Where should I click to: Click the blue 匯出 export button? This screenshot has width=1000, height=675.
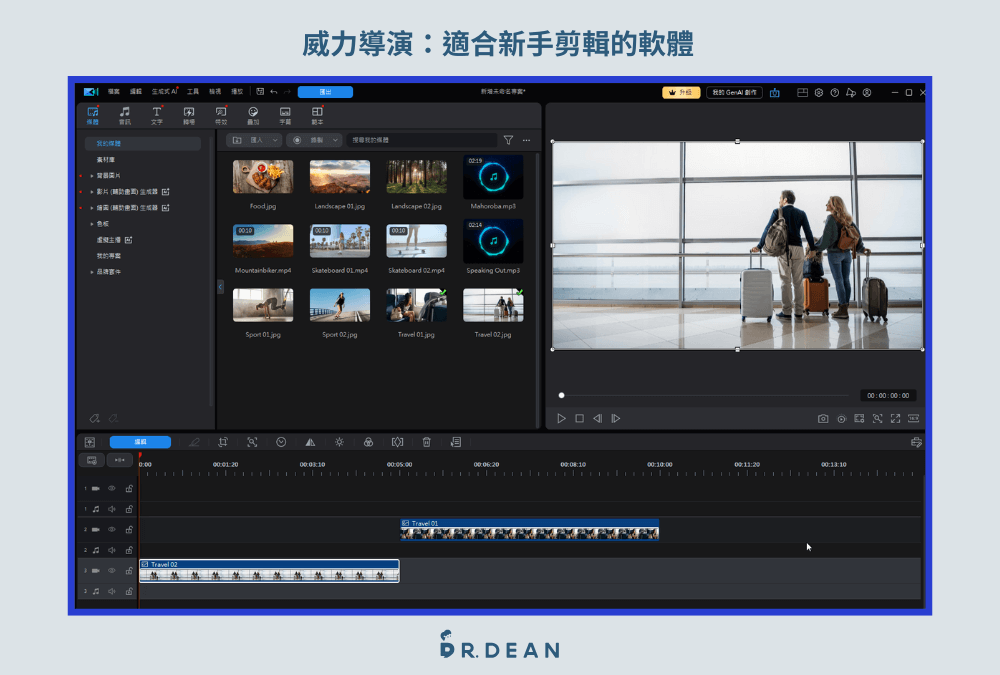point(325,92)
